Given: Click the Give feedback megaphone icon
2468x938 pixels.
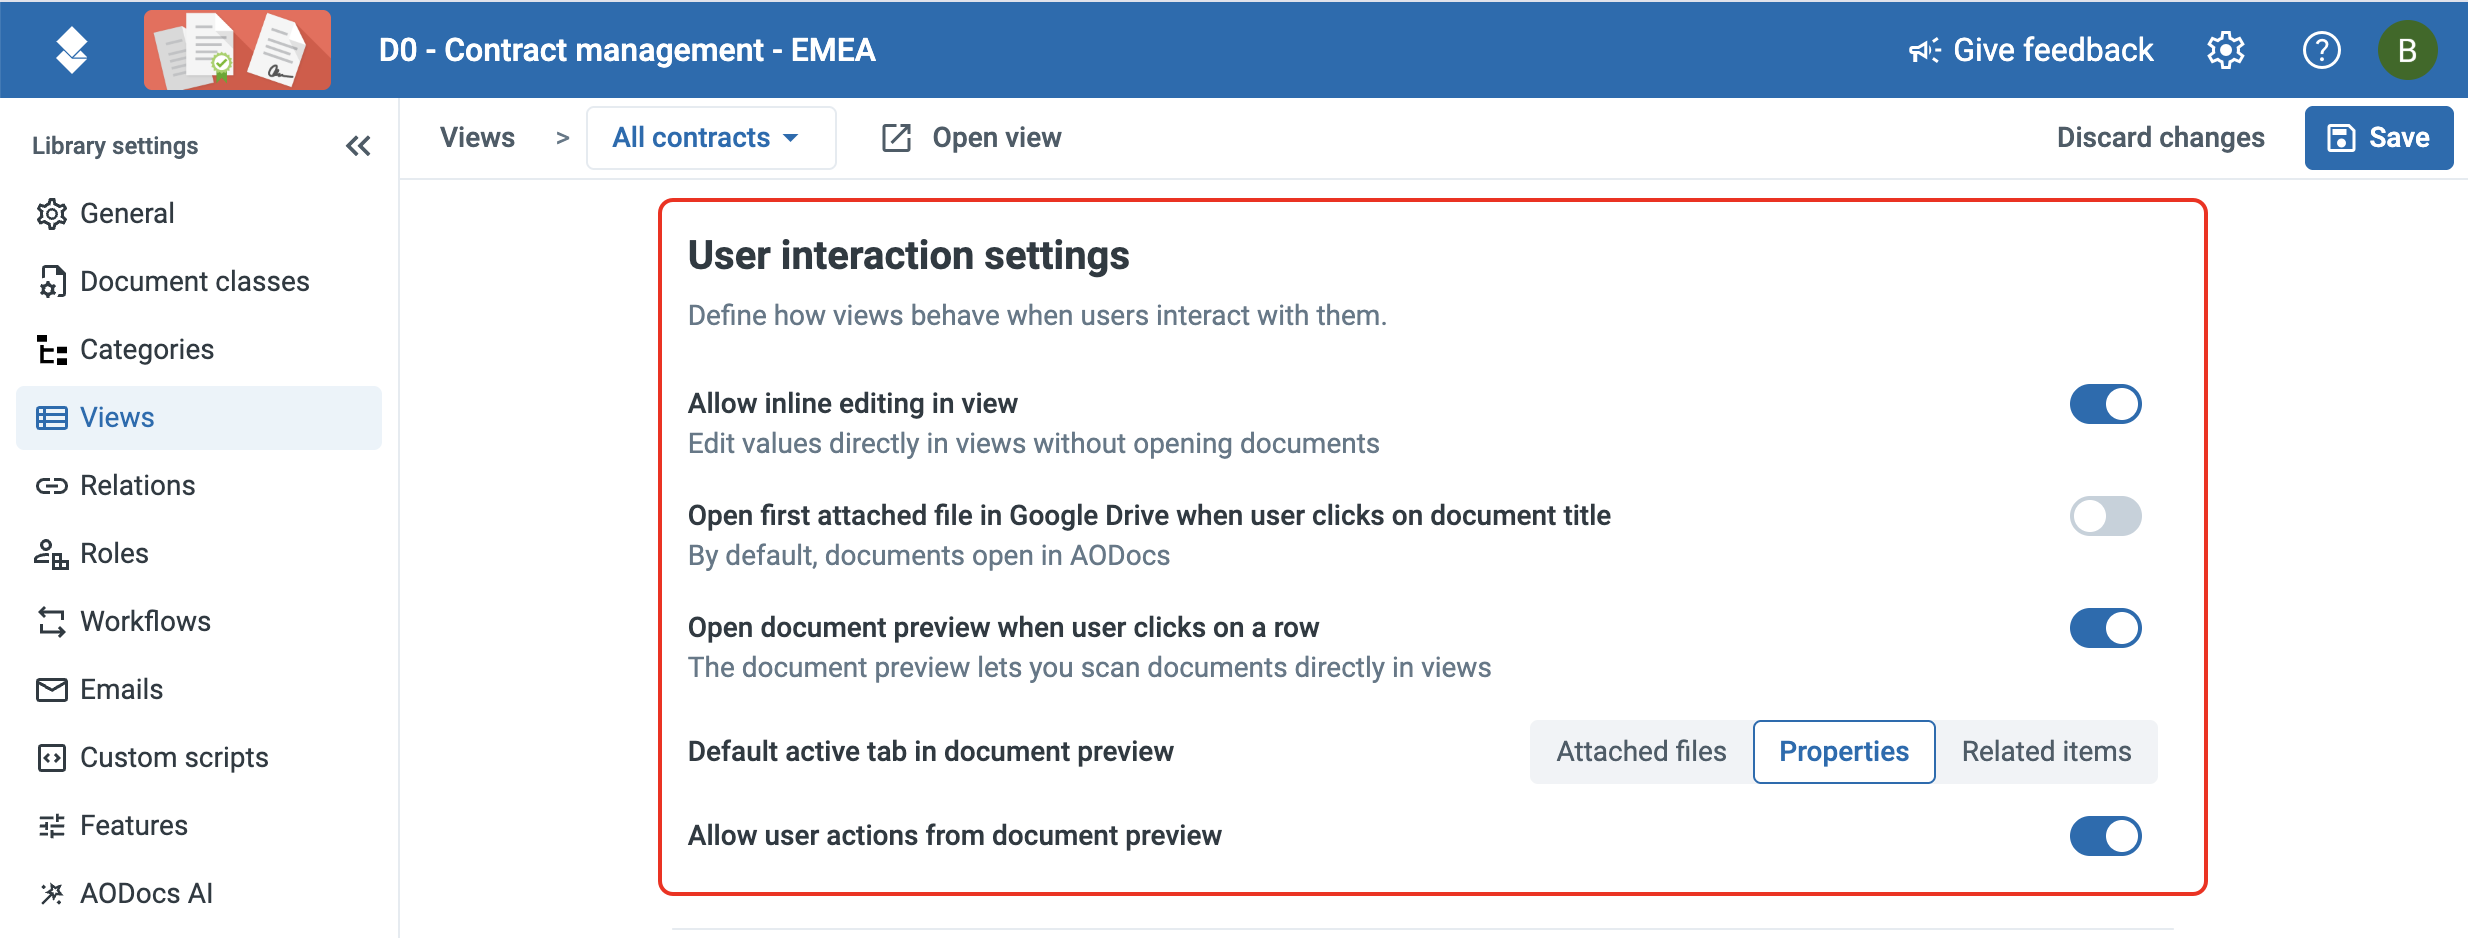Looking at the screenshot, I should tap(1925, 50).
